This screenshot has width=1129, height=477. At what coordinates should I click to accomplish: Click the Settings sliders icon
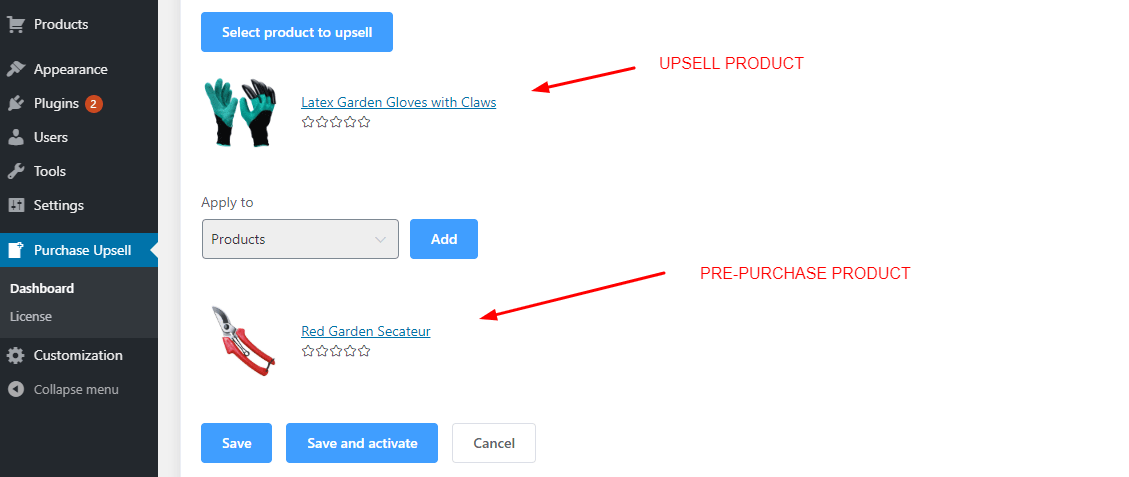point(16,205)
